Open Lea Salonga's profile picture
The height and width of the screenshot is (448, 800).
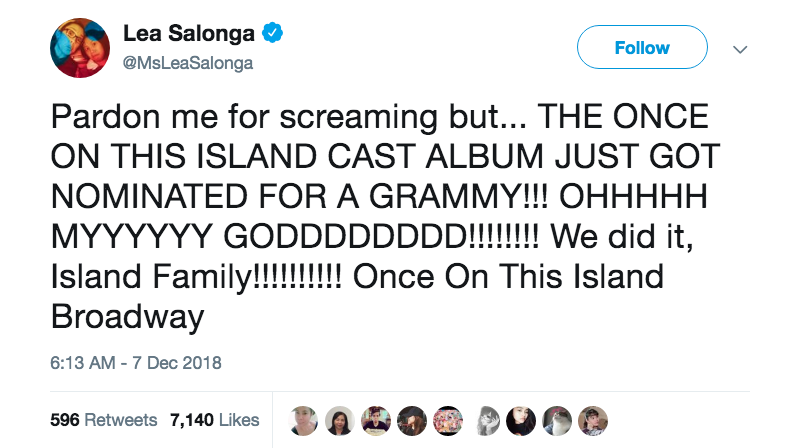coord(80,48)
